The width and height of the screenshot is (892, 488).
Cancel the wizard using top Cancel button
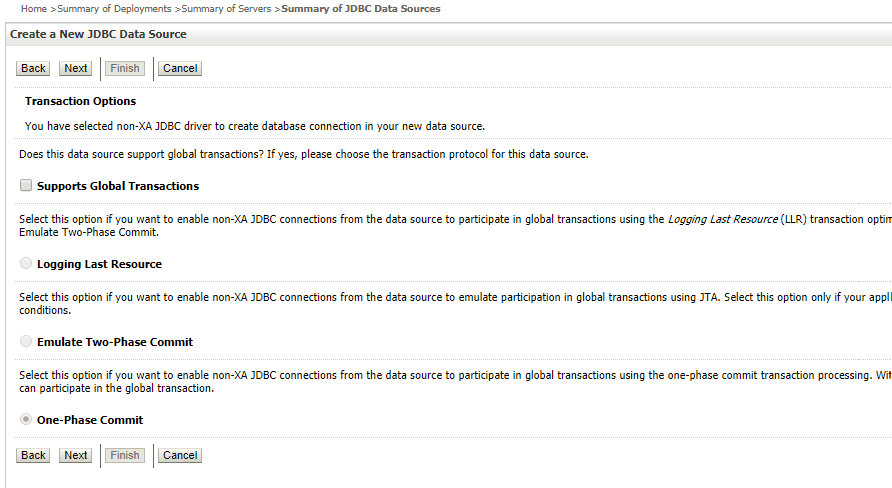point(180,69)
